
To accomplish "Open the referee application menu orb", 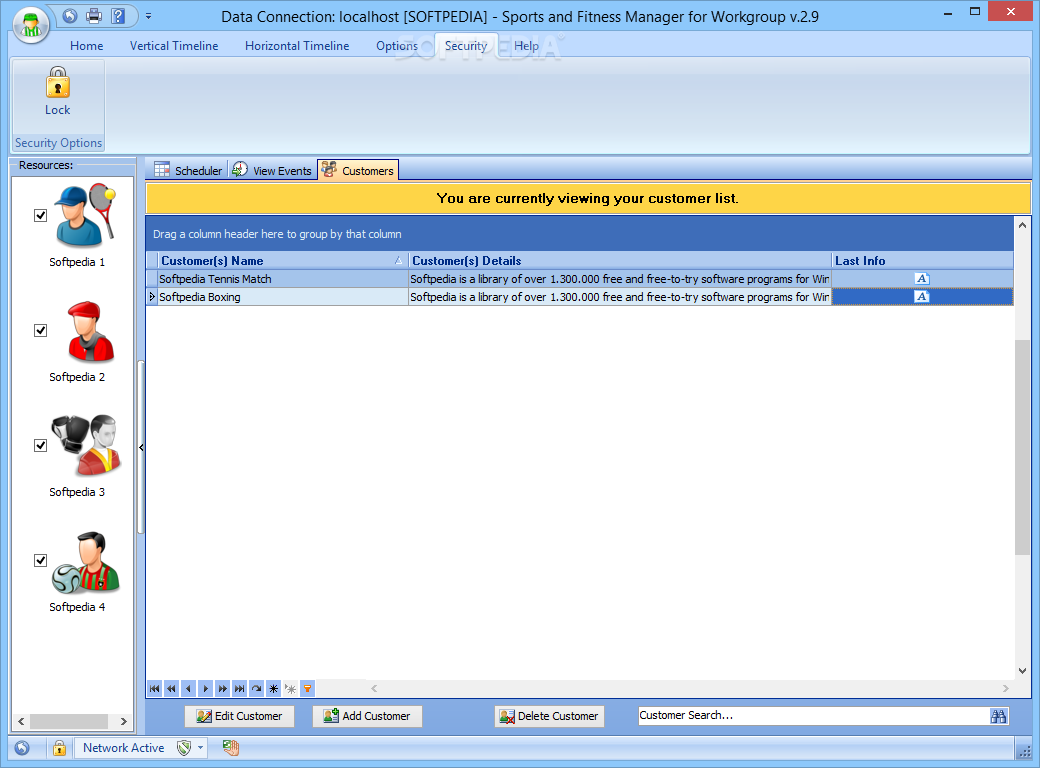I will 31,25.
